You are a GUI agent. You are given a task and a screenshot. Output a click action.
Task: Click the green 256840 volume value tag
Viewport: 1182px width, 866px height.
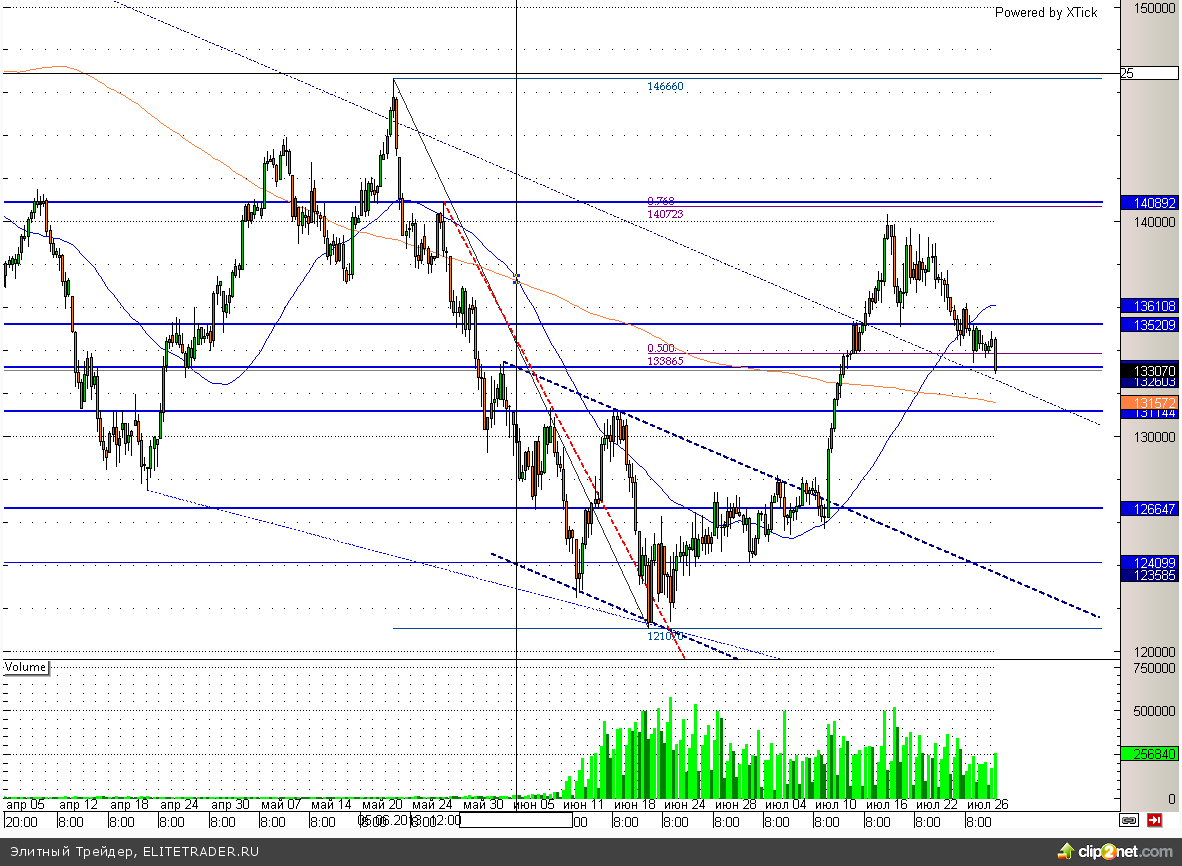click(1148, 754)
